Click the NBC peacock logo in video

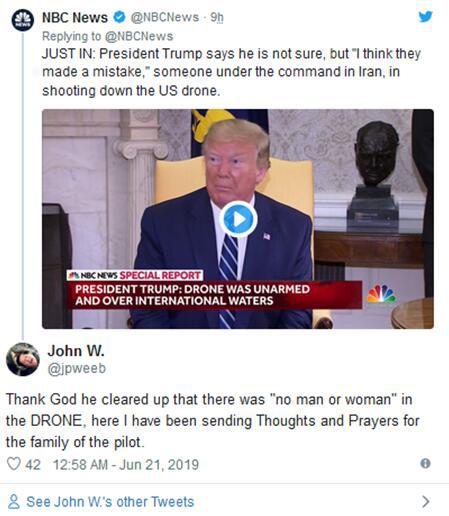[382, 294]
